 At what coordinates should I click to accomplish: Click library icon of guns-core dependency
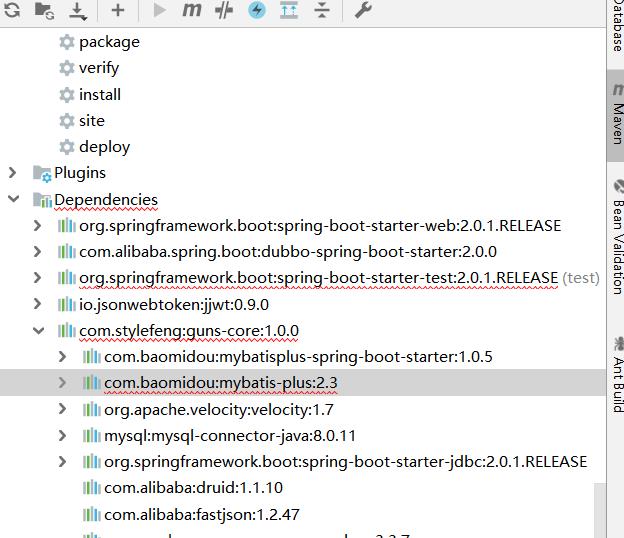pyautogui.click(x=66, y=331)
